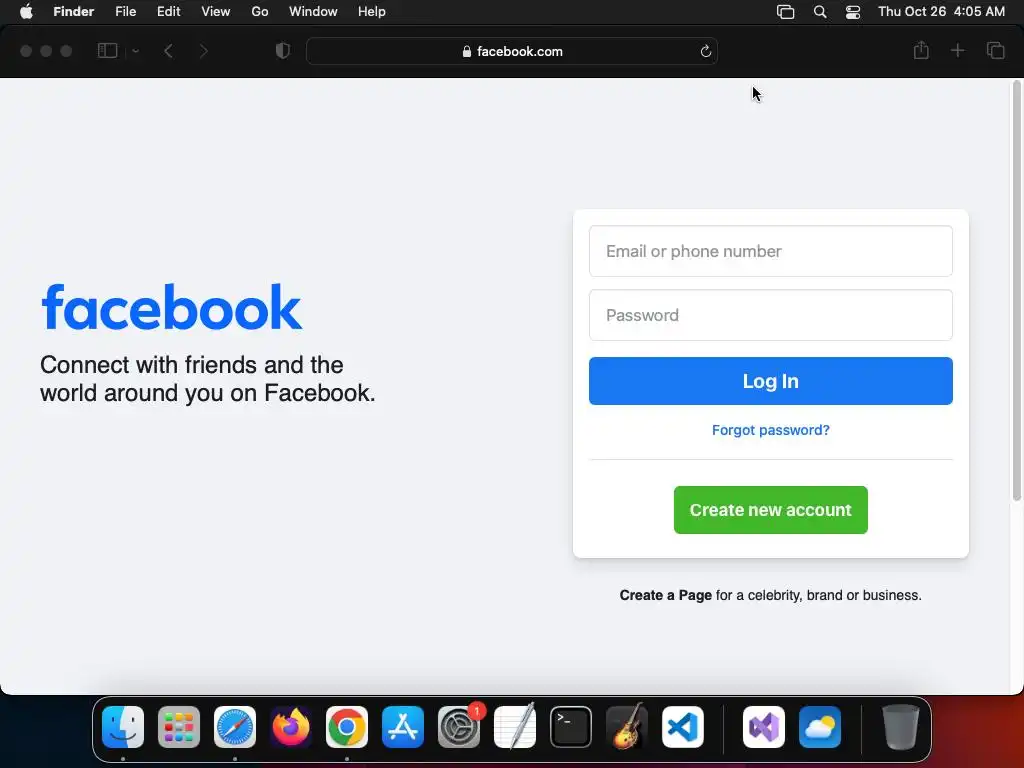Toggle the Safari sidebar button

coord(107,51)
